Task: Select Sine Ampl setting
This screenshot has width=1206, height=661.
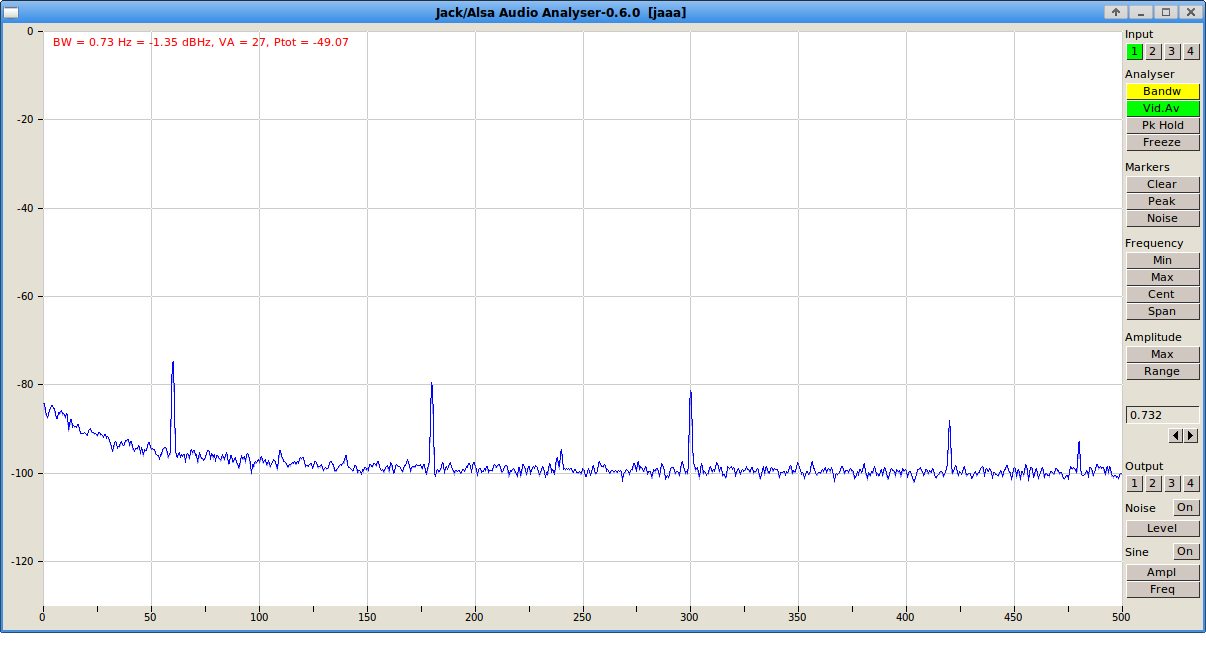Action: pos(1163,572)
